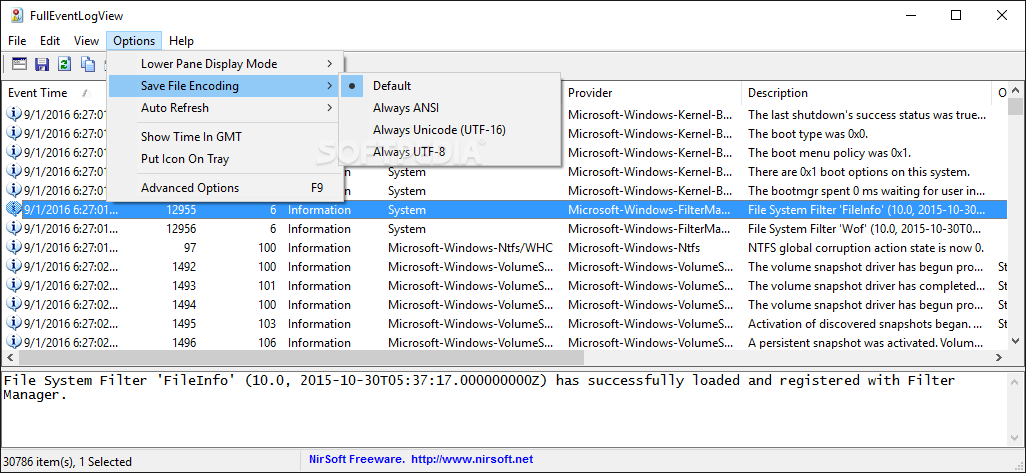1026x473 pixels.
Task: Expand the Auto Refresh submenu
Action: coord(224,108)
